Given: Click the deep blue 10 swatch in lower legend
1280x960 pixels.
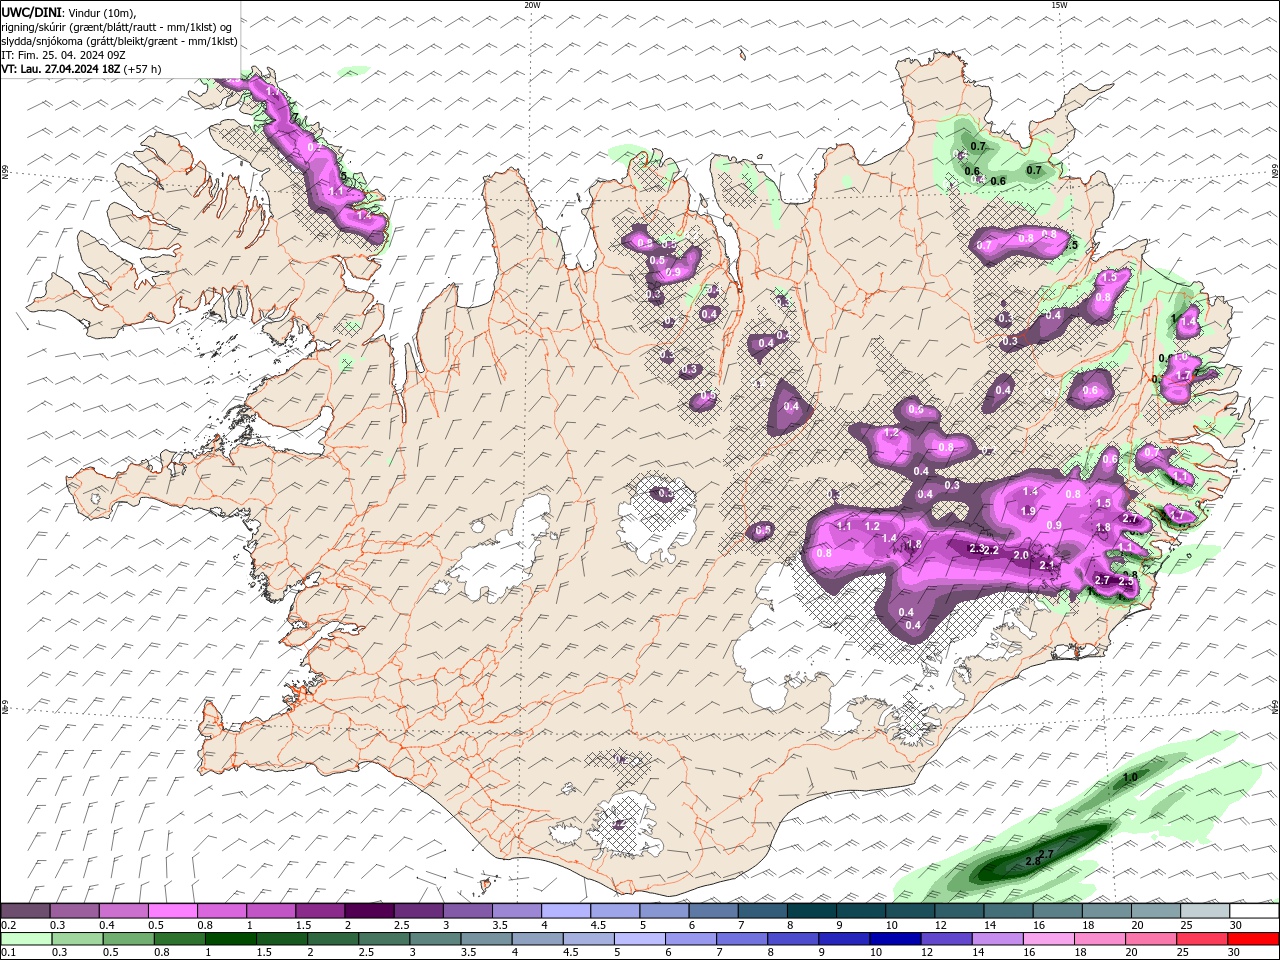Looking at the screenshot, I should [895, 939].
